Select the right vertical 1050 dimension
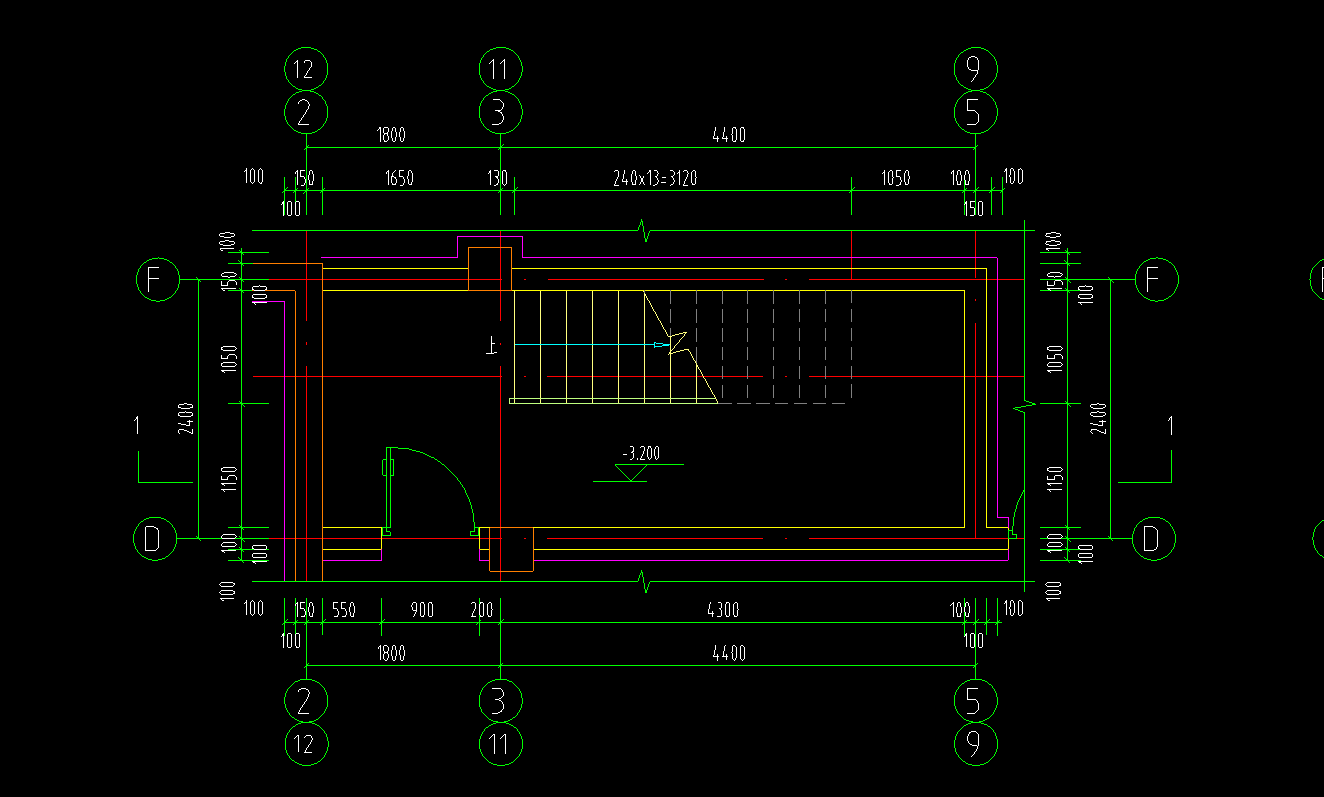This screenshot has width=1324, height=797. [1054, 358]
